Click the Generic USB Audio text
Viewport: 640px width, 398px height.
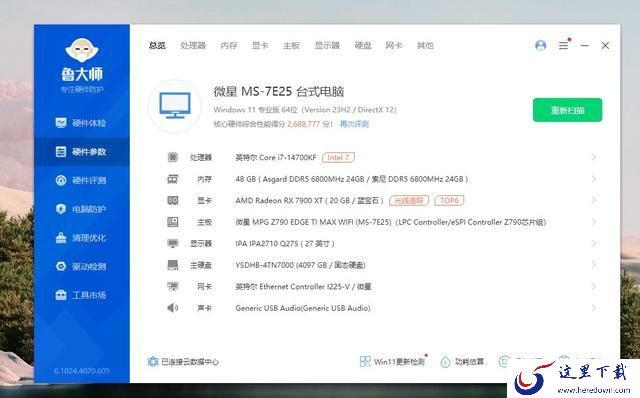(x=303, y=308)
